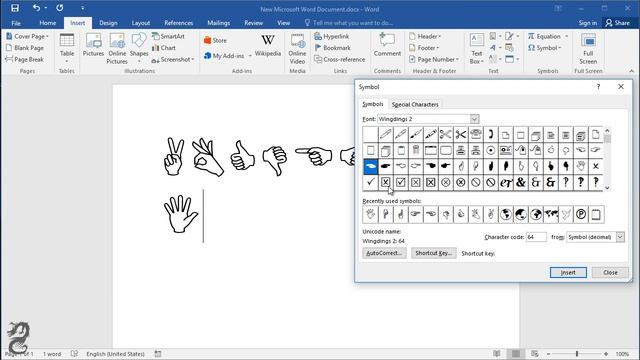
Task: Open the Font combo box dropdown
Action: (x=474, y=119)
